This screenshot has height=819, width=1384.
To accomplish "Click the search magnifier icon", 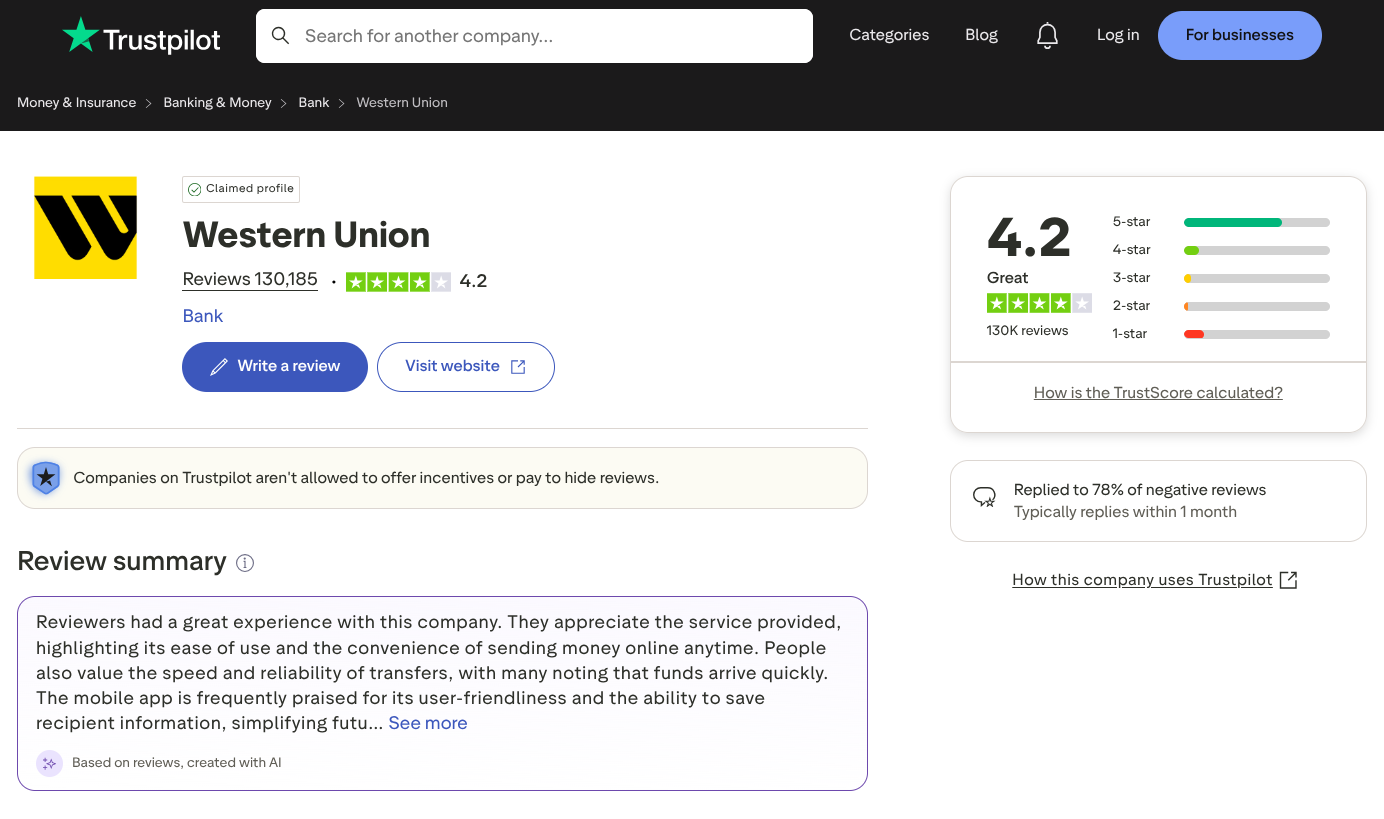I will [x=281, y=36].
